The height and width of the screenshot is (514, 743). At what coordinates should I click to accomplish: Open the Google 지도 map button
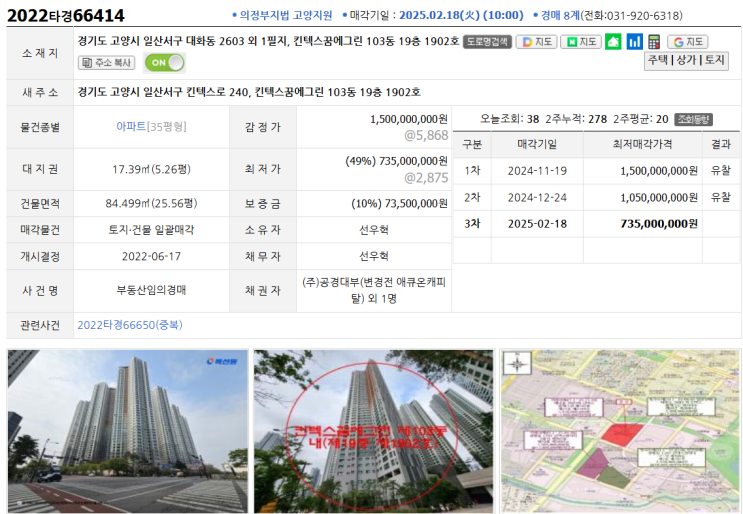coord(688,42)
